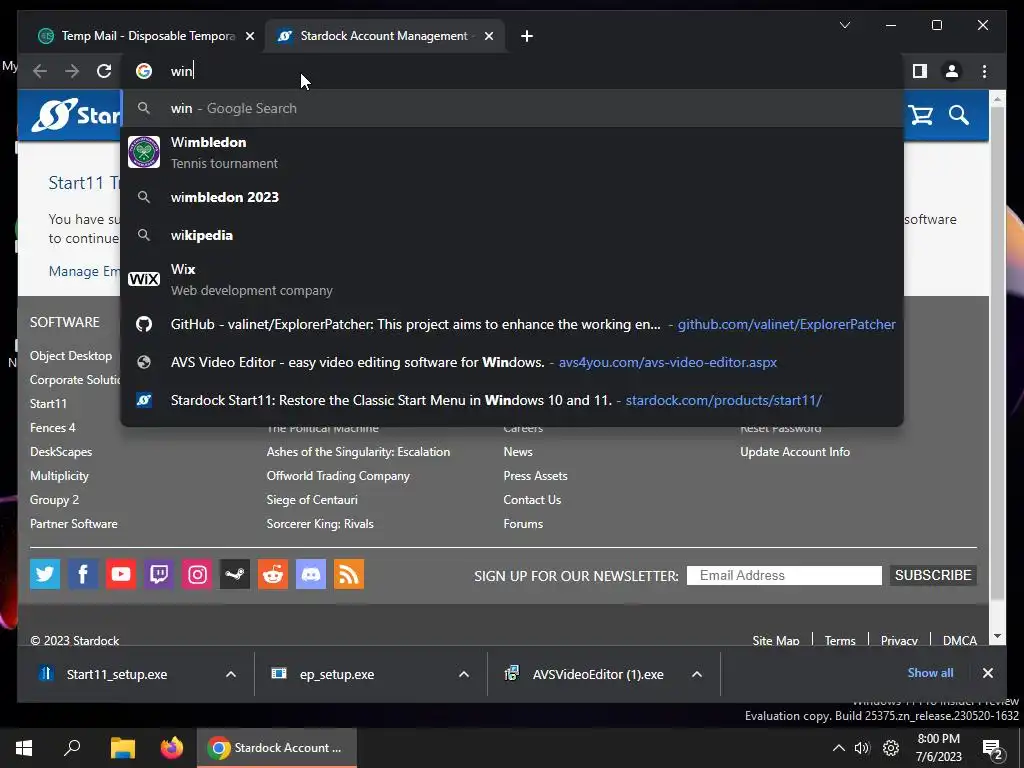
Task: Close the Stardock Account Management tab
Action: tap(489, 36)
